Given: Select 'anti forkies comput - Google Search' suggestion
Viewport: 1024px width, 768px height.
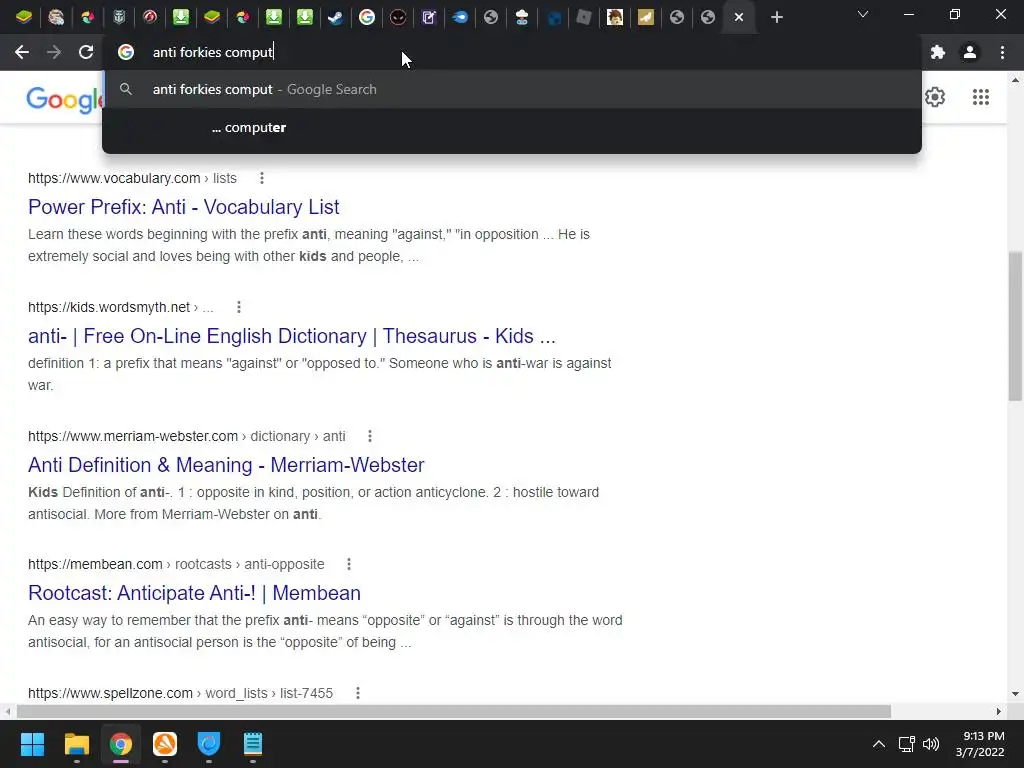Looking at the screenshot, I should point(512,89).
